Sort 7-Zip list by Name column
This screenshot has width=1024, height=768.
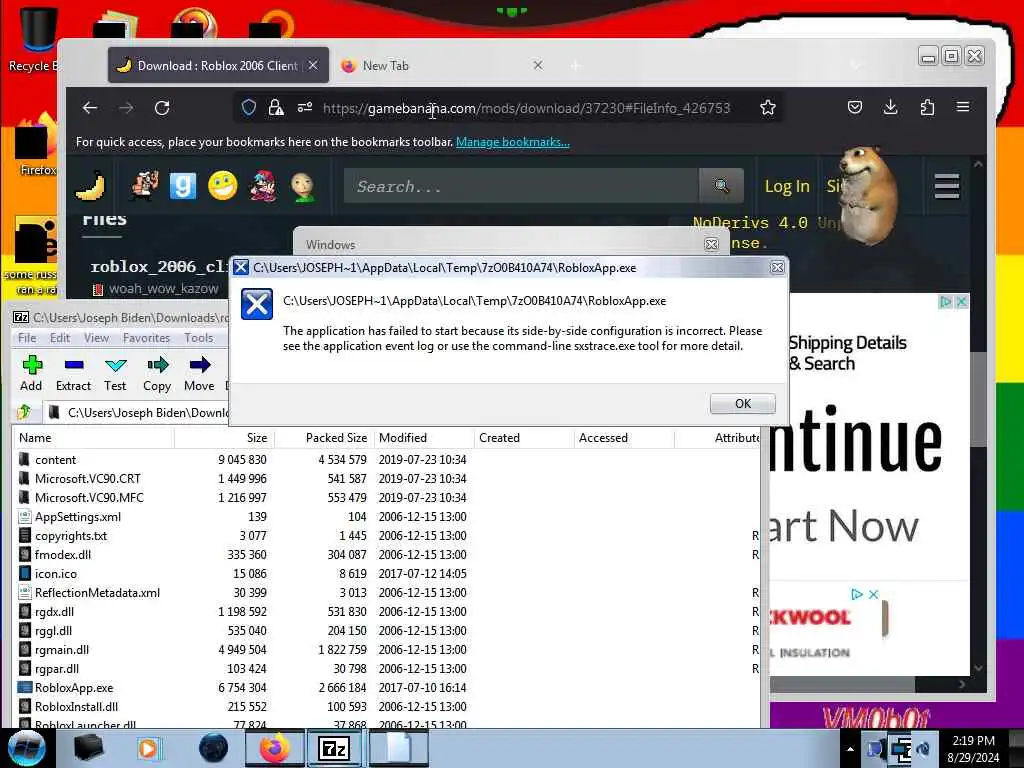click(93, 438)
